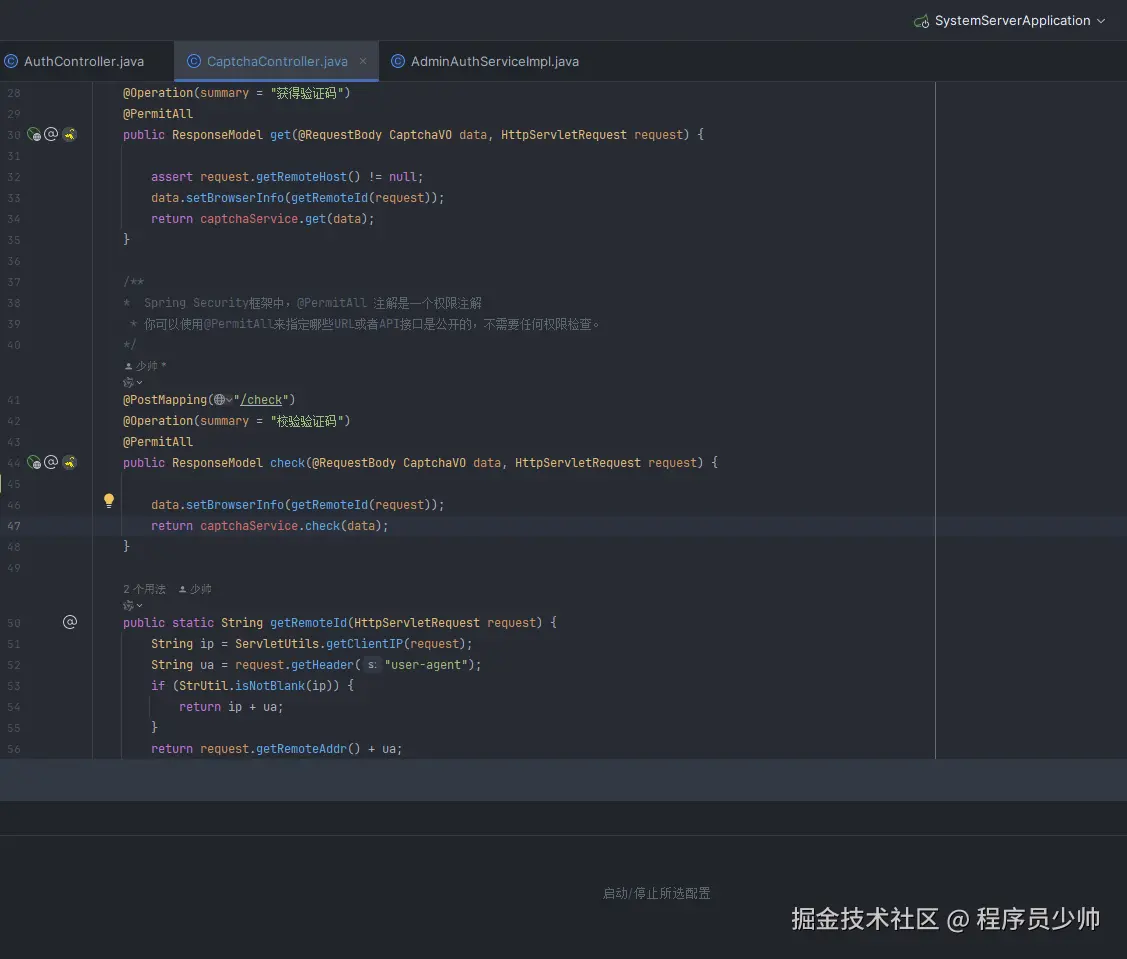Click 'getRemoteId' method name on line 50
Image resolution: width=1127 pixels, height=959 pixels.
308,623
